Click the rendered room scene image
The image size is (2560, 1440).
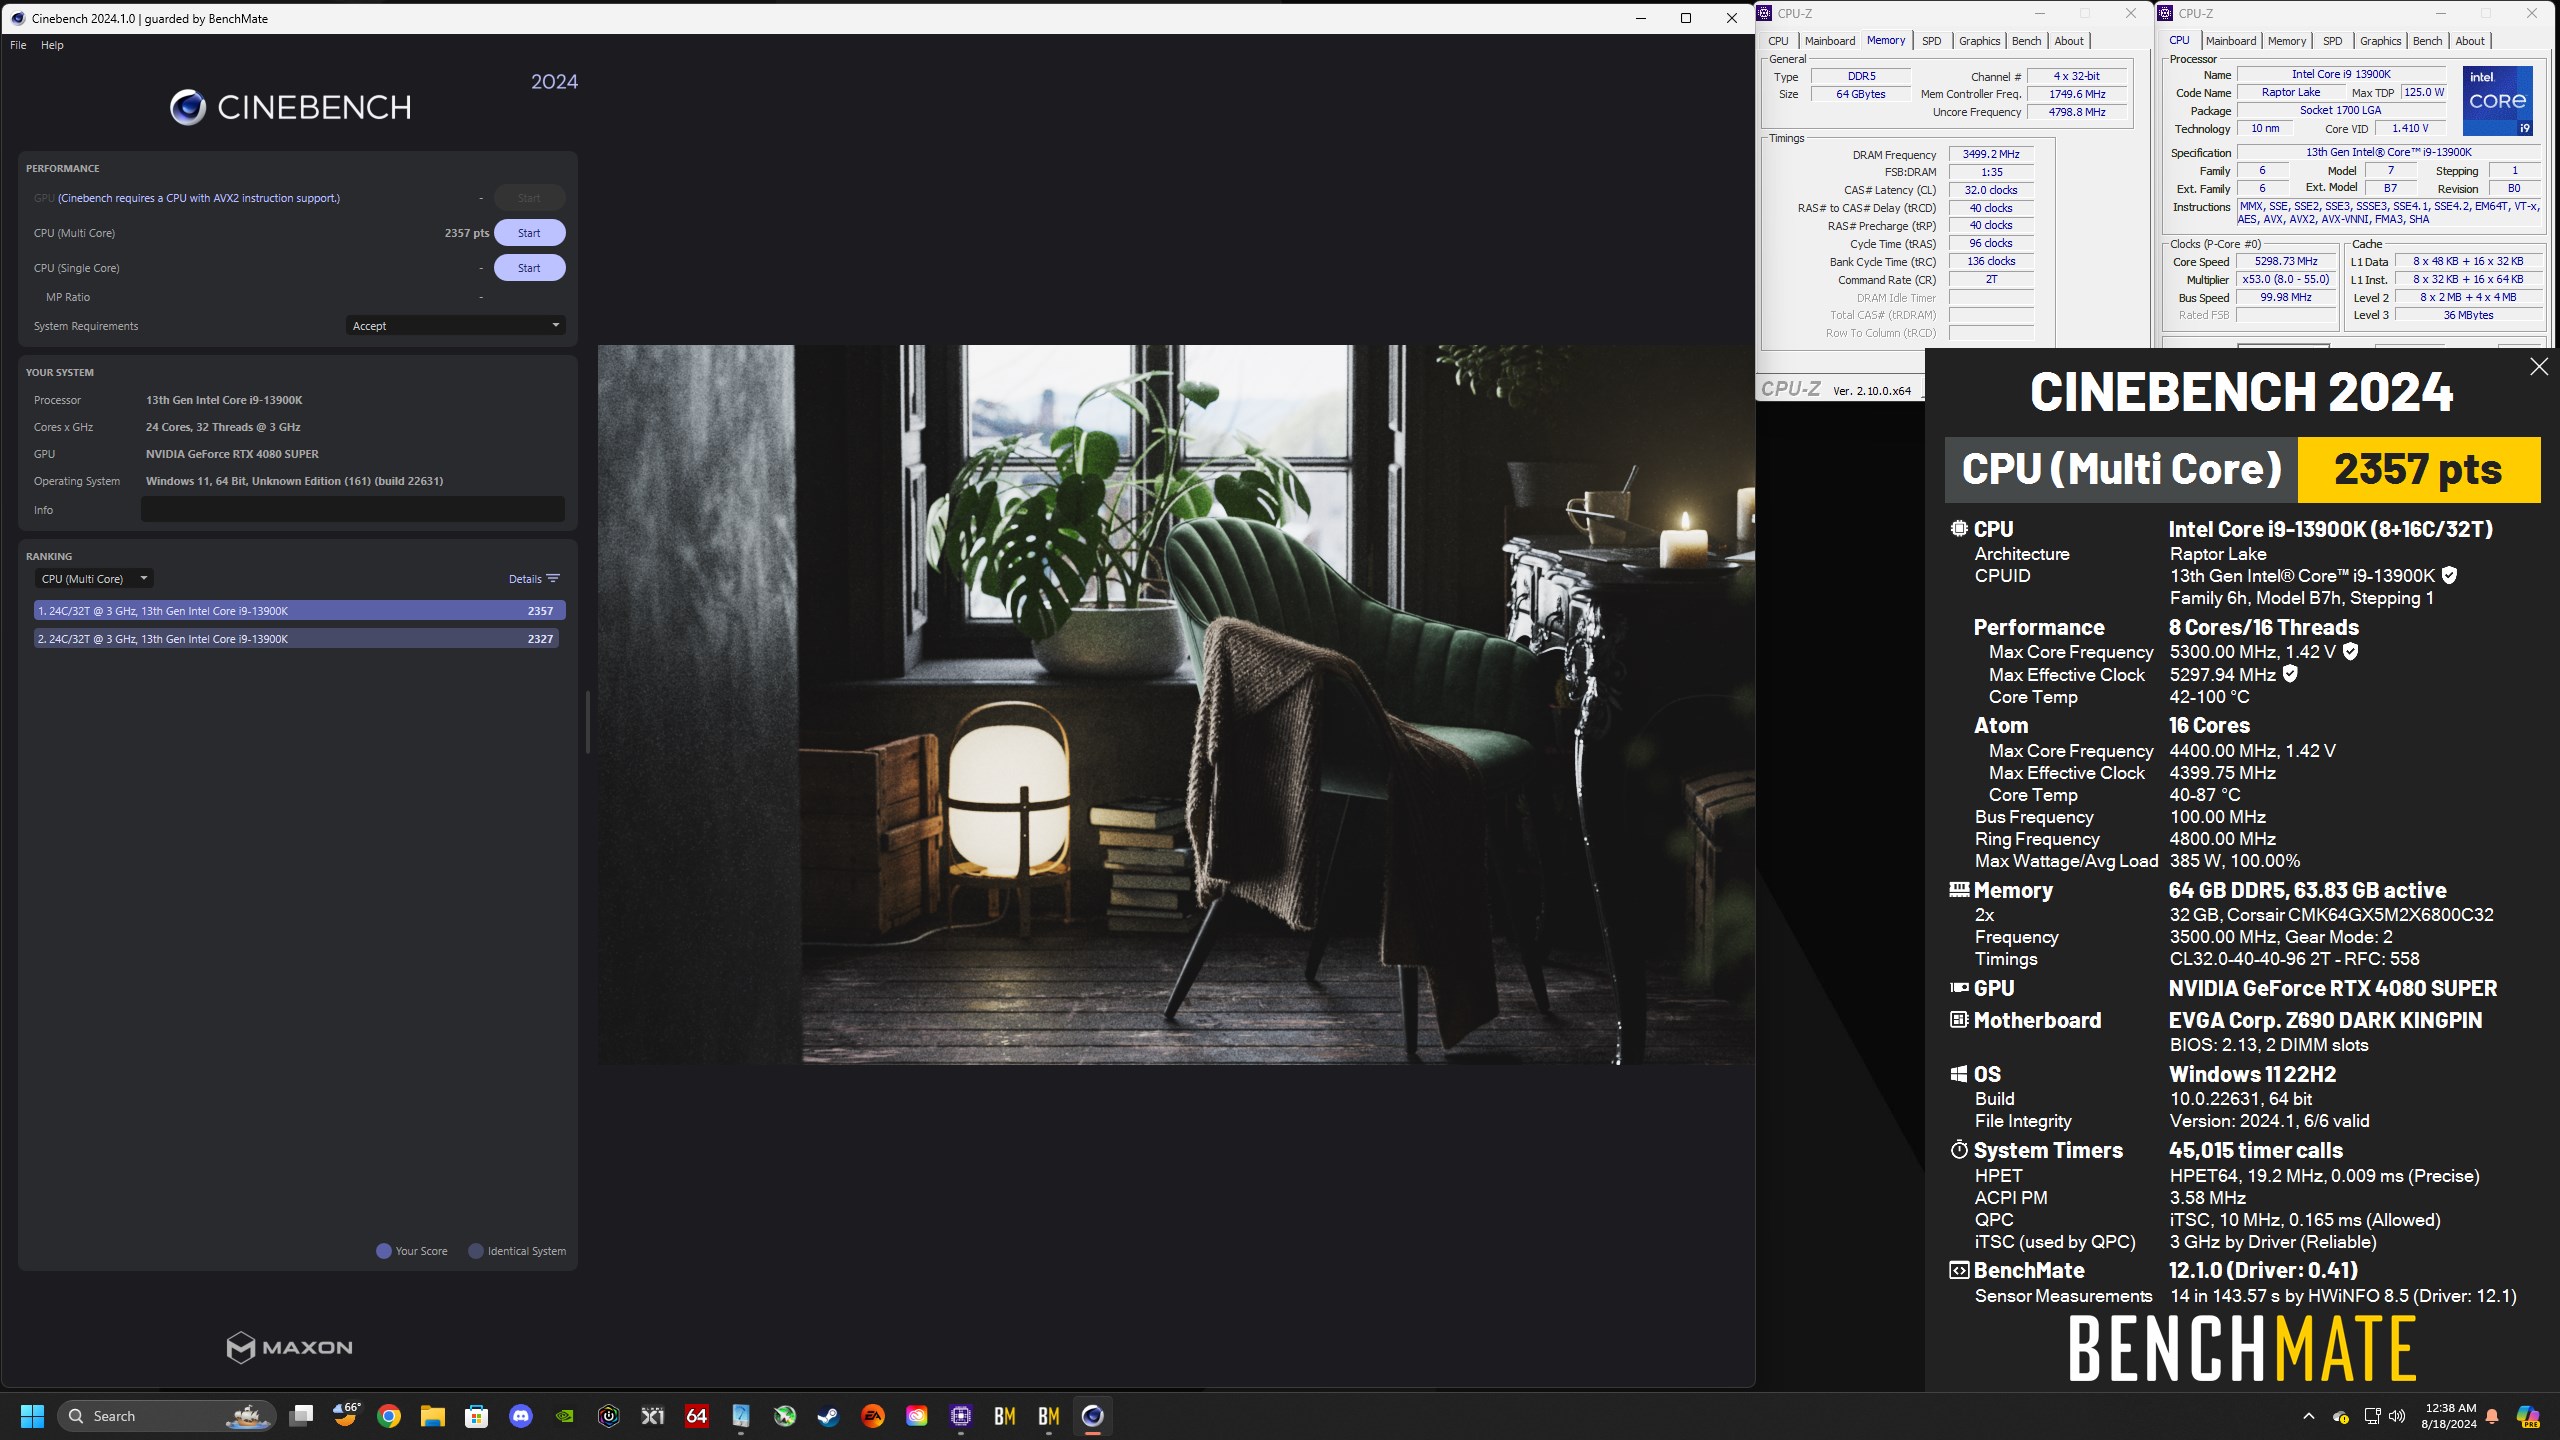pos(1176,704)
